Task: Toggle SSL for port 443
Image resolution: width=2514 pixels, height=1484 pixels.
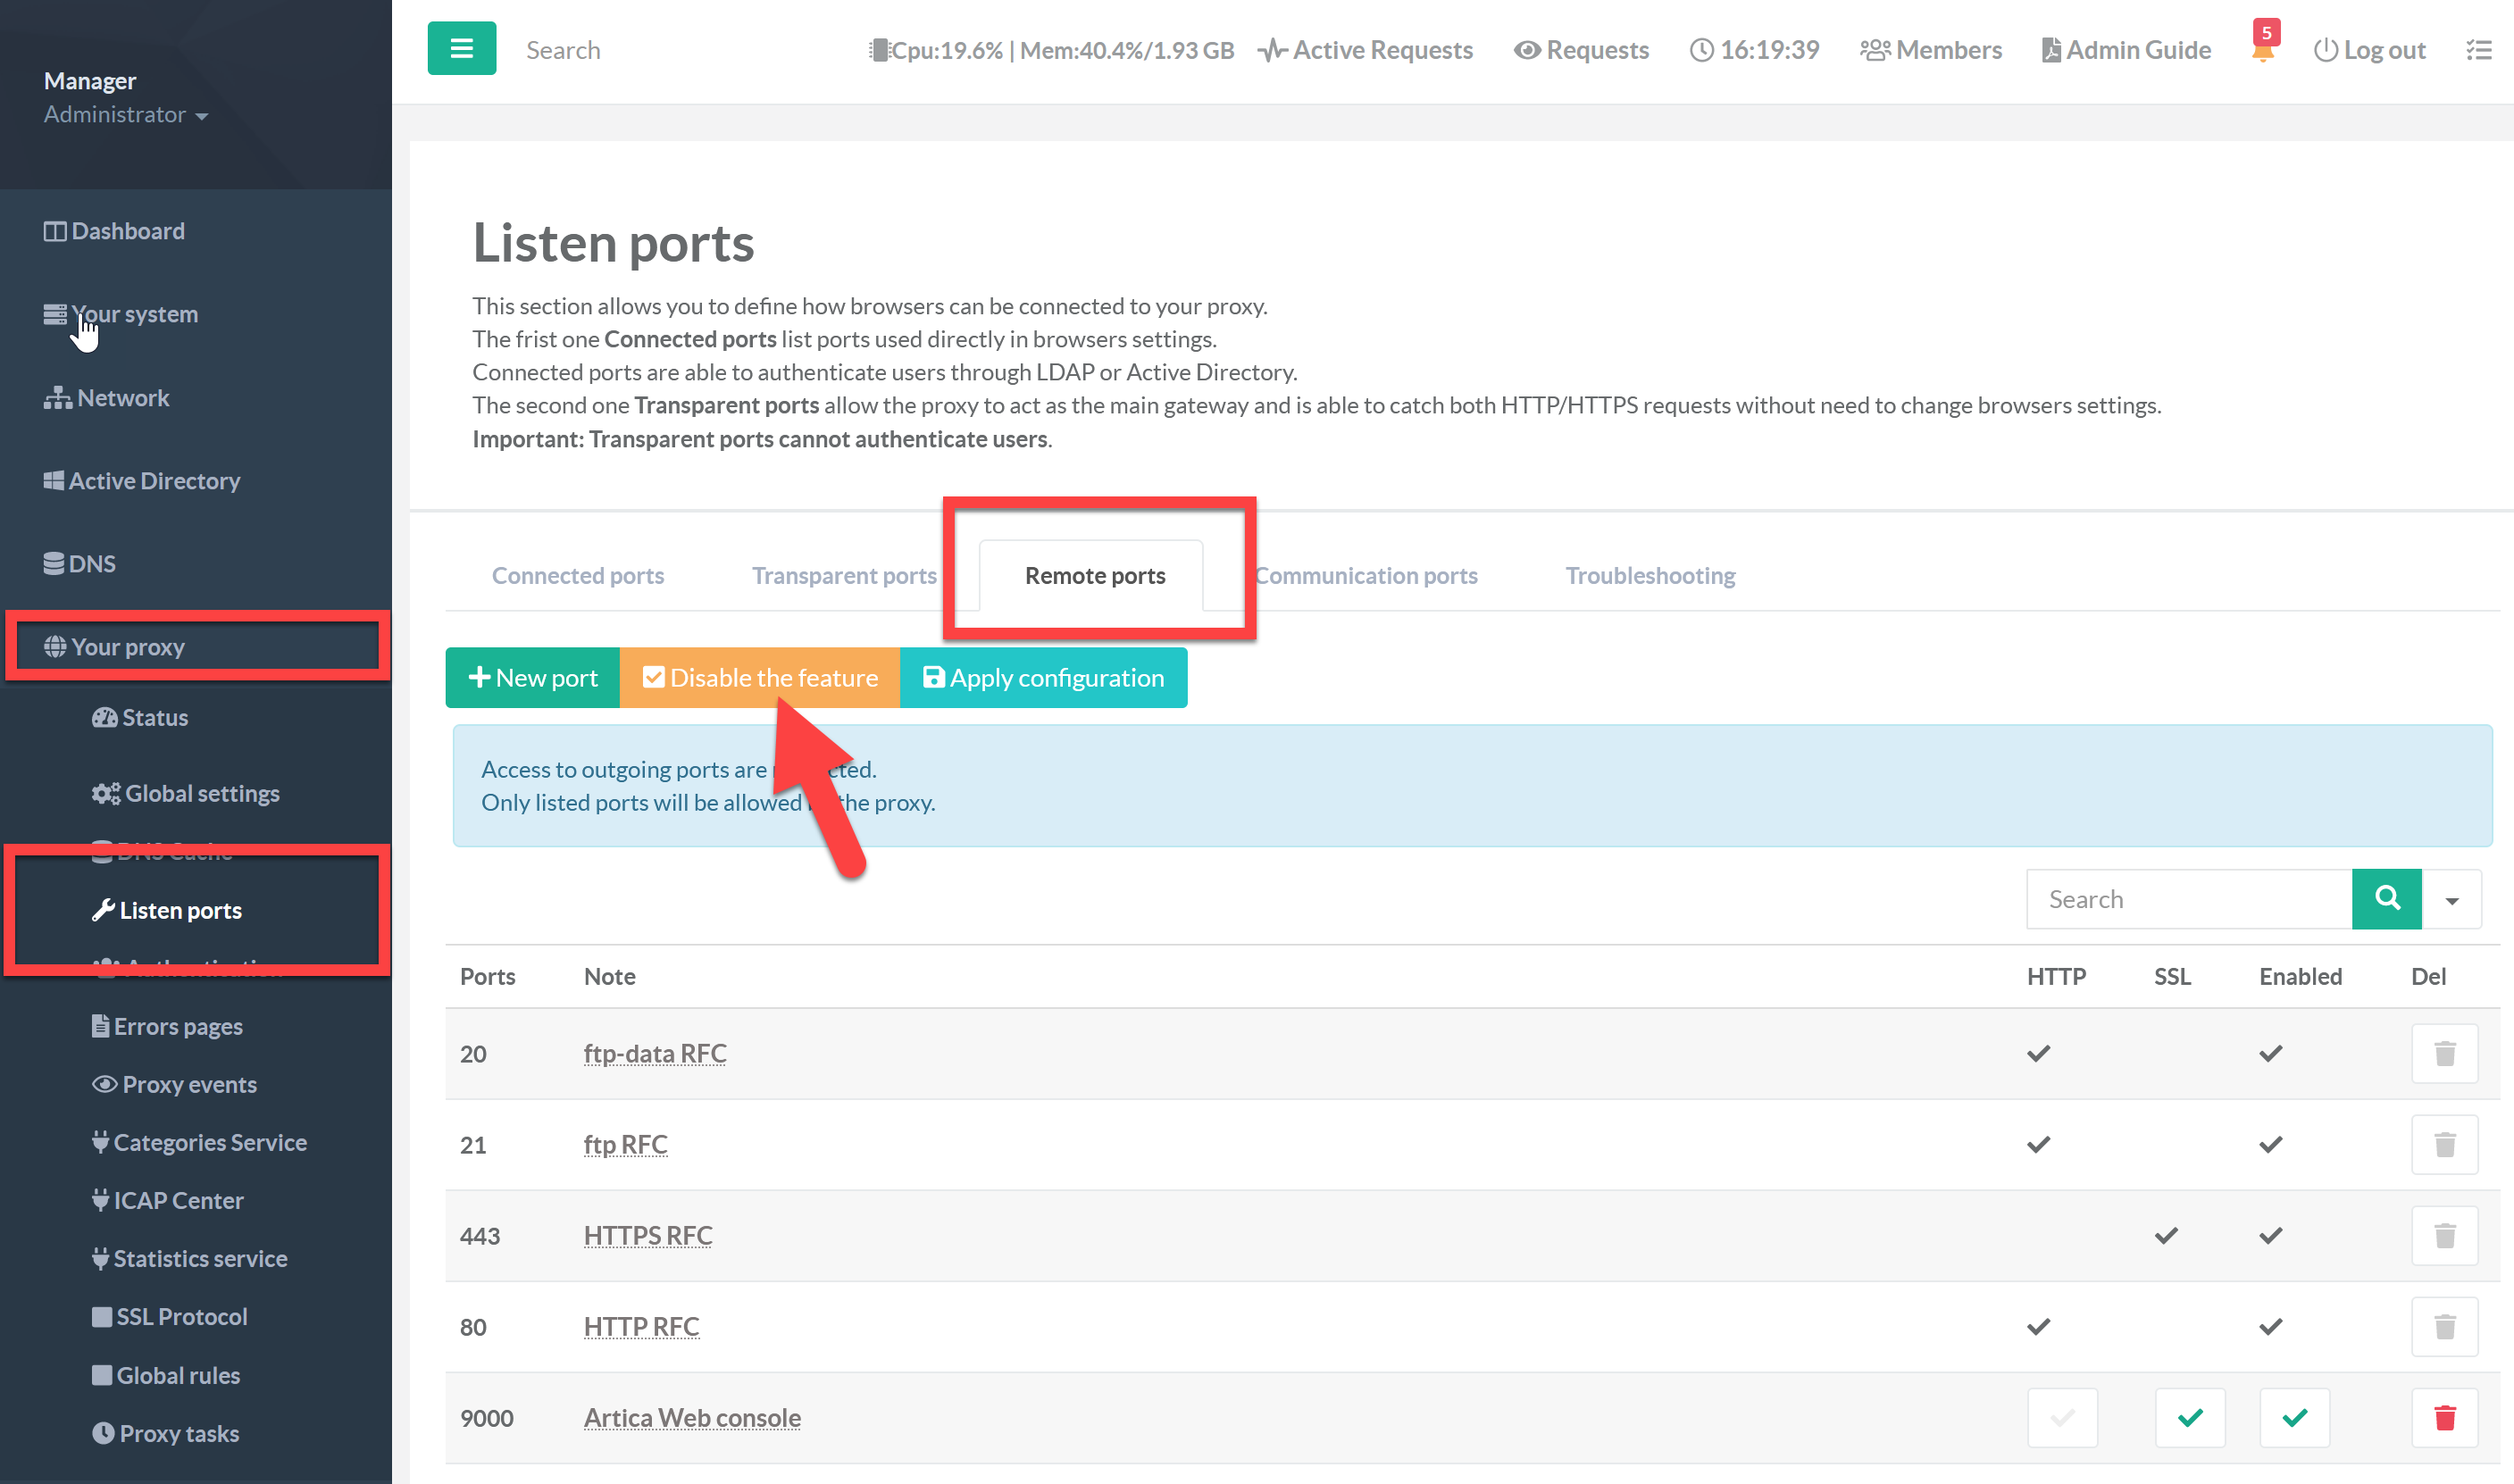Action: 2165,1235
